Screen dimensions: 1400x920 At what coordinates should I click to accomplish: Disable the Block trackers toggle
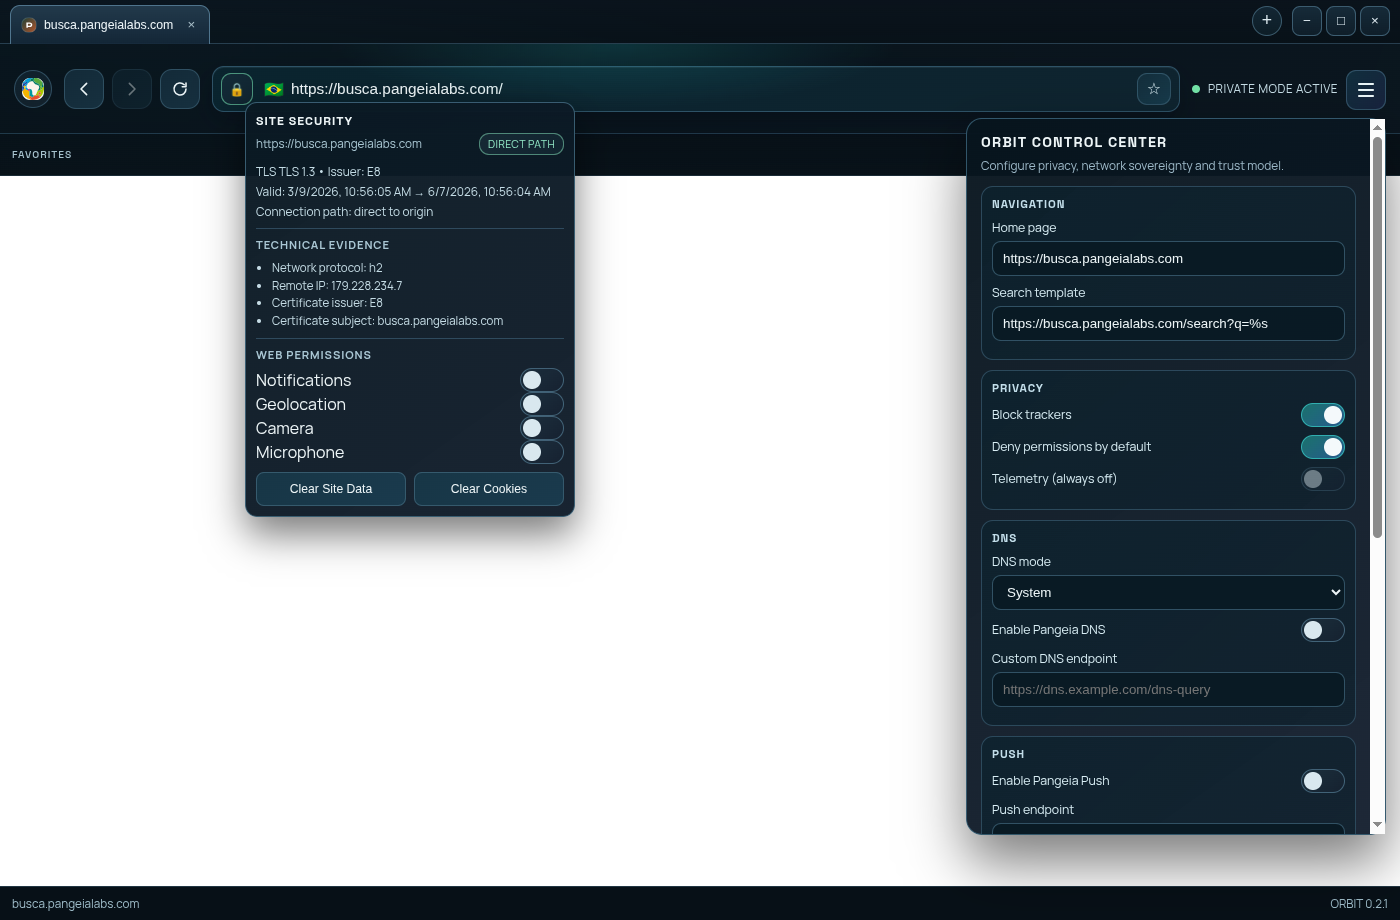[1323, 415]
